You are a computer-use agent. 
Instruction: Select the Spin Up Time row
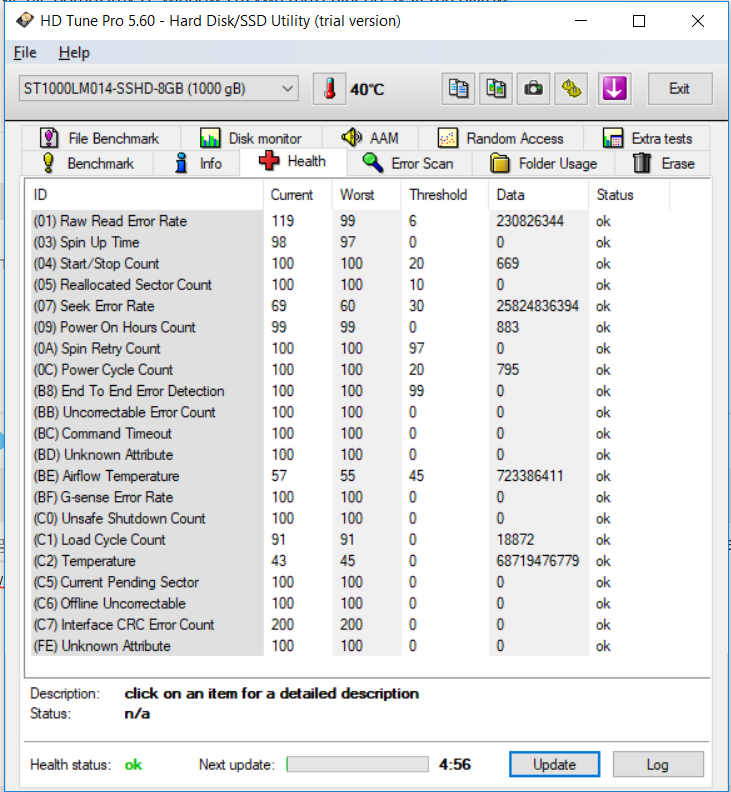coord(350,242)
